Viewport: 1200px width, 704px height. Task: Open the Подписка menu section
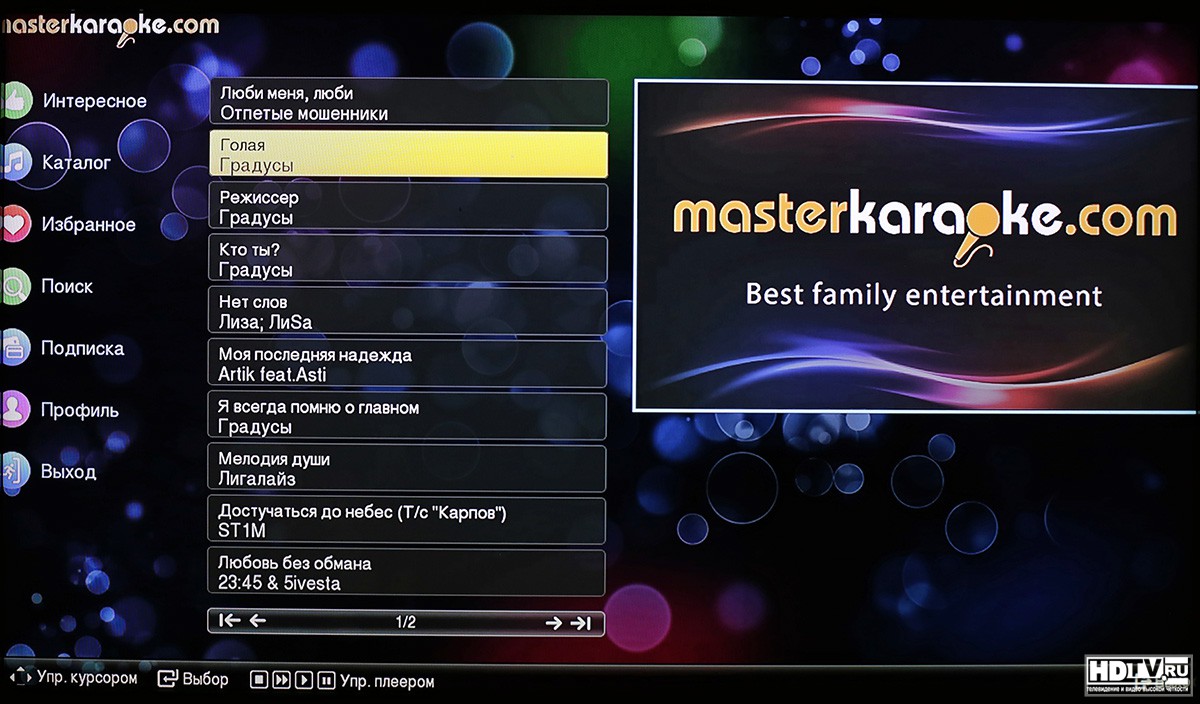pos(82,349)
